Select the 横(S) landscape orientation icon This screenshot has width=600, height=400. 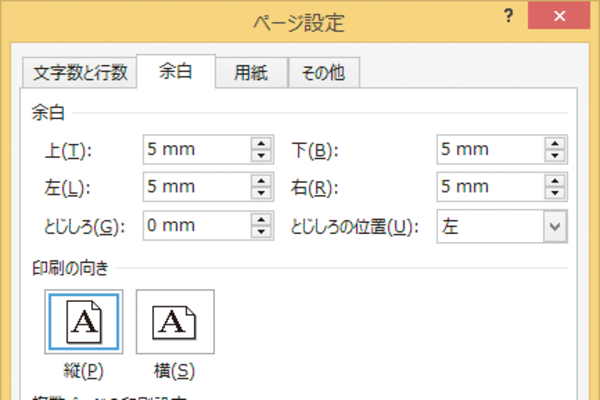[x=175, y=322]
